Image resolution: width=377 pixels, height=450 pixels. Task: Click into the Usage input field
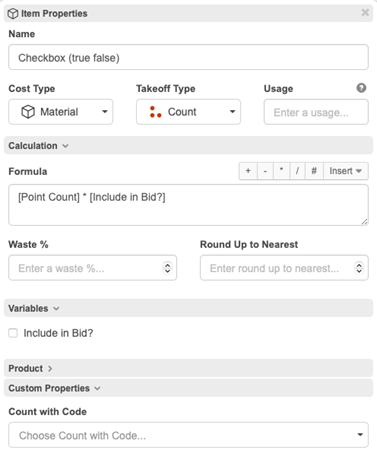tap(316, 112)
